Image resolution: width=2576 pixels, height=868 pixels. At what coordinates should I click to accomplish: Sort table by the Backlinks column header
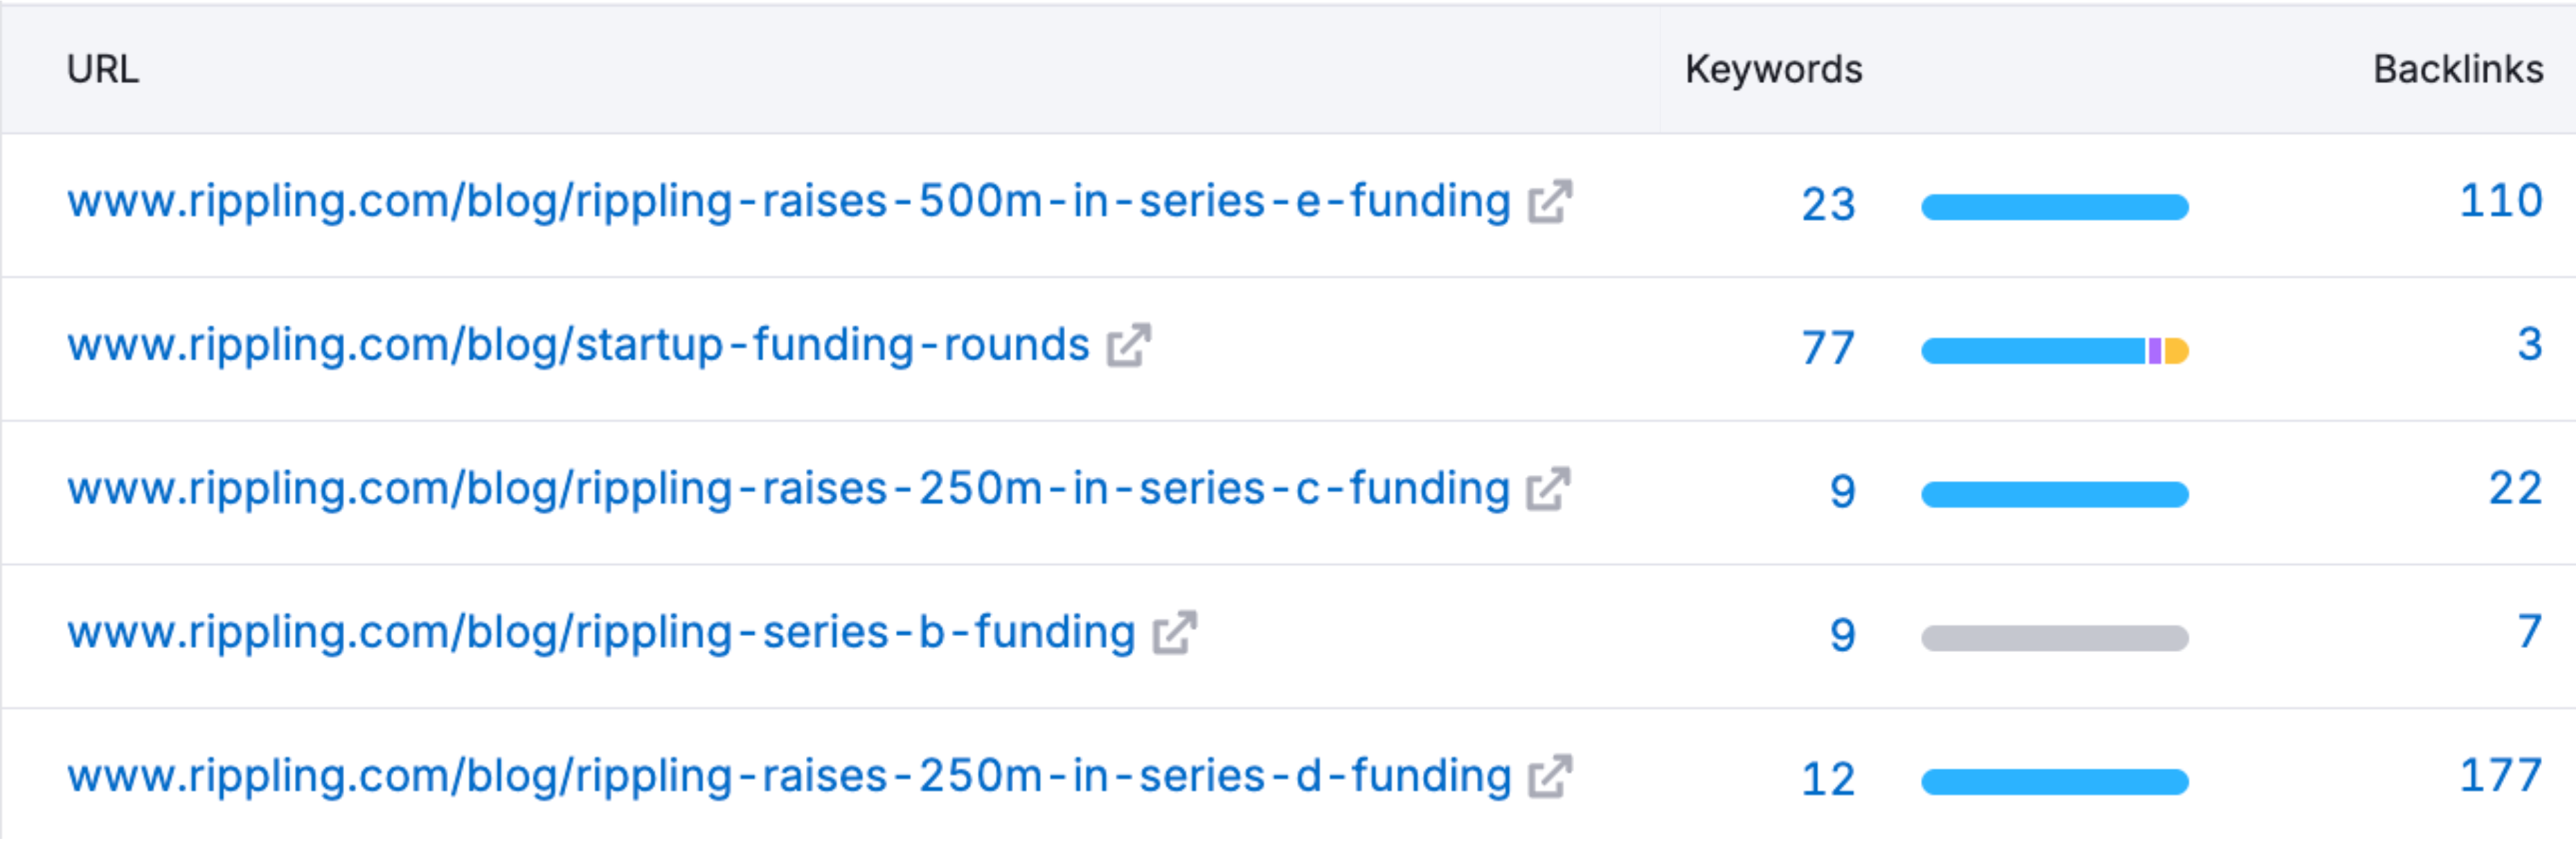pos(2458,69)
